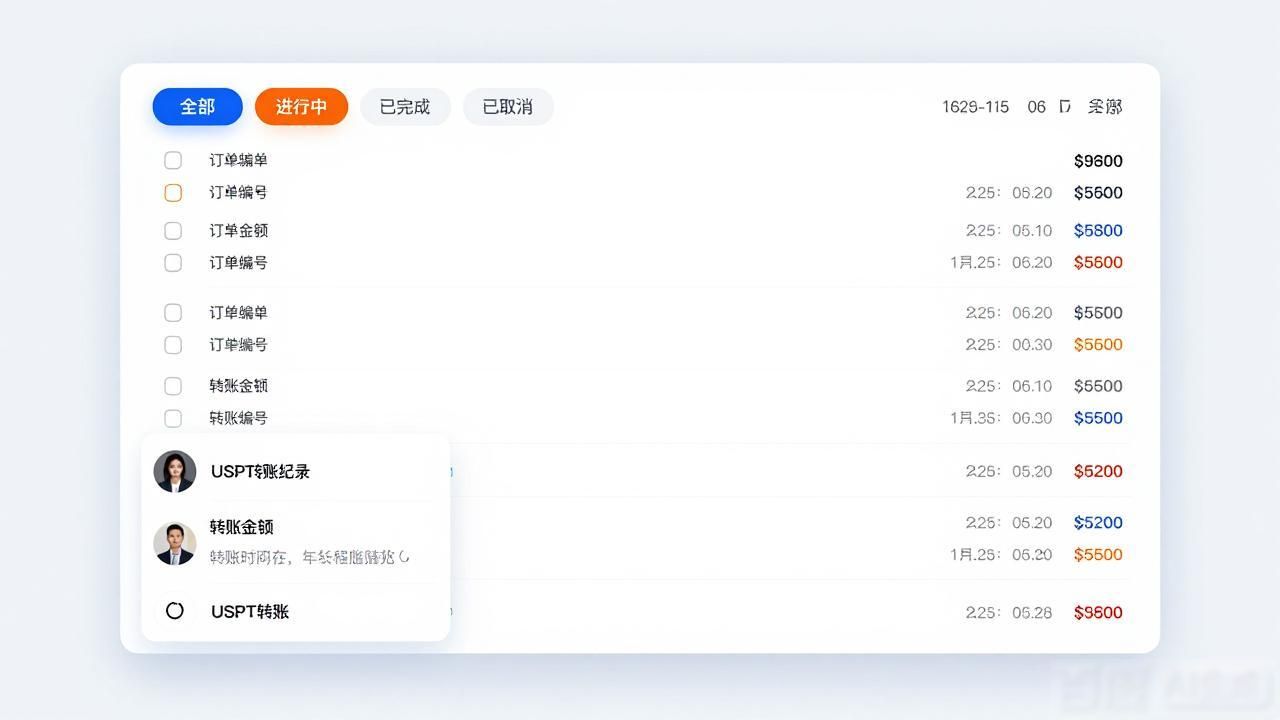Click the 1629-115 text at top right
This screenshot has width=1280, height=720.
[x=975, y=107]
